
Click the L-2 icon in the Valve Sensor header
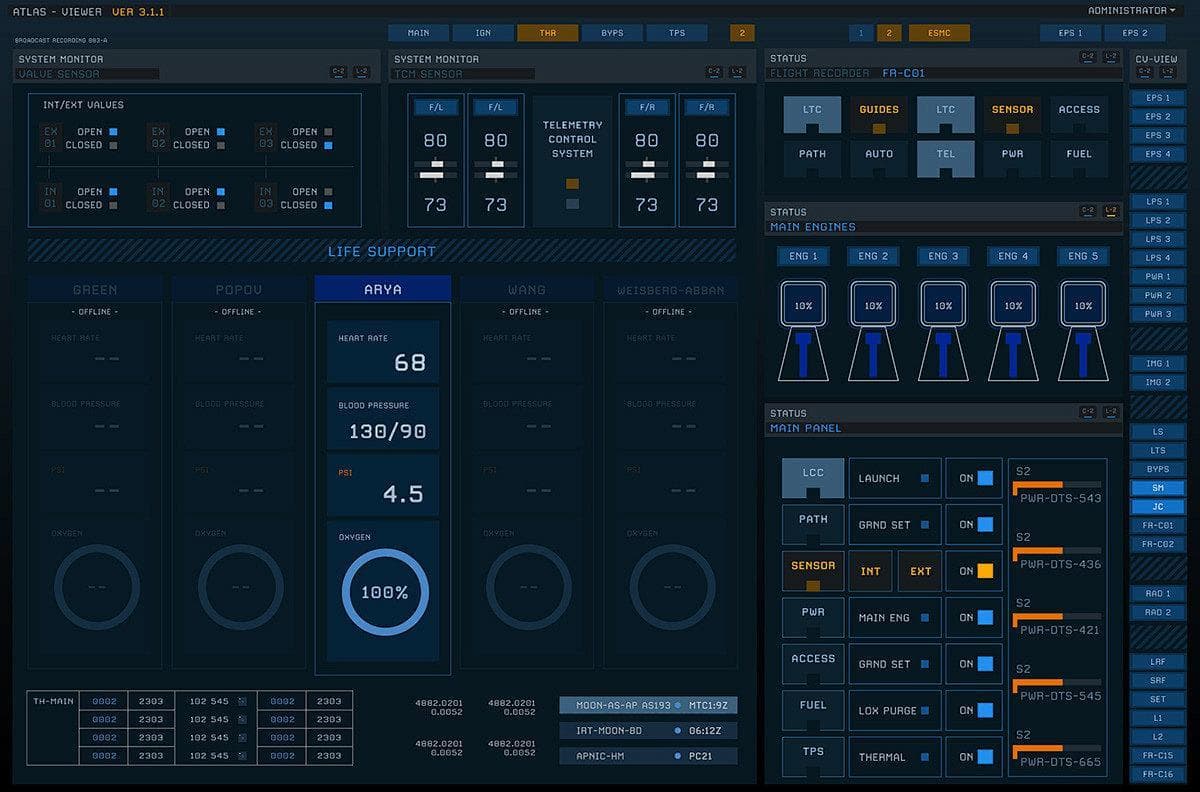[361, 72]
